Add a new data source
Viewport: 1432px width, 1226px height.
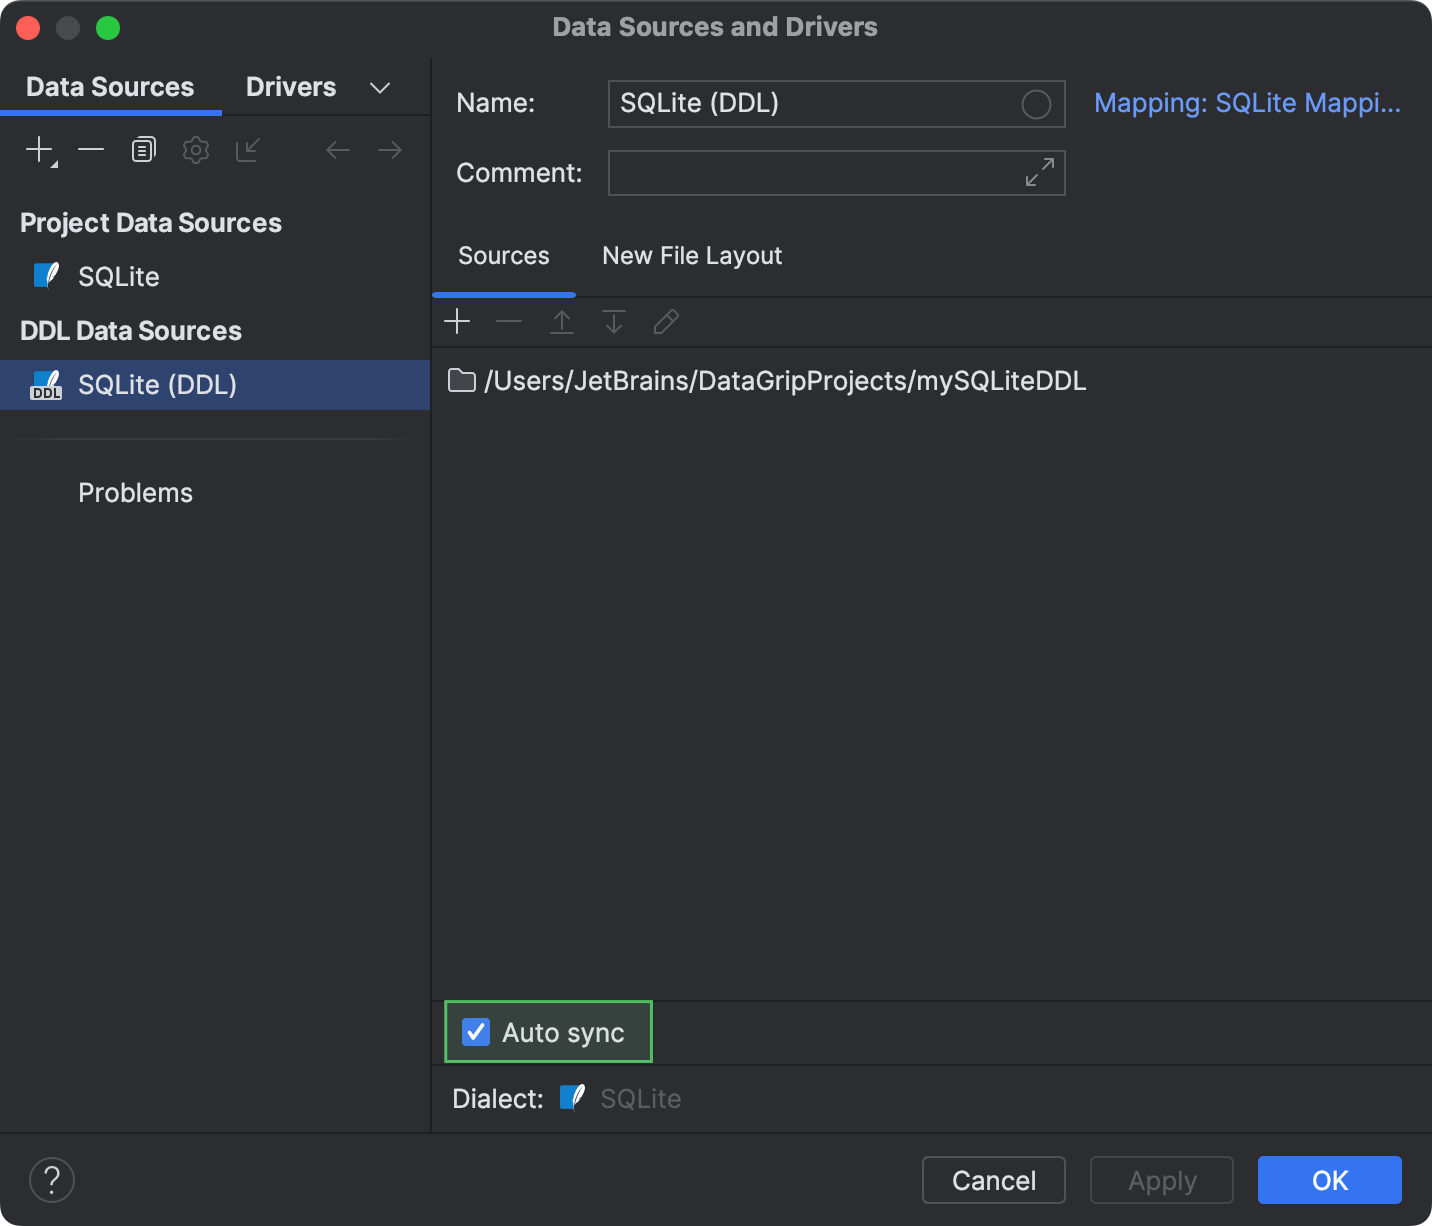coord(38,149)
